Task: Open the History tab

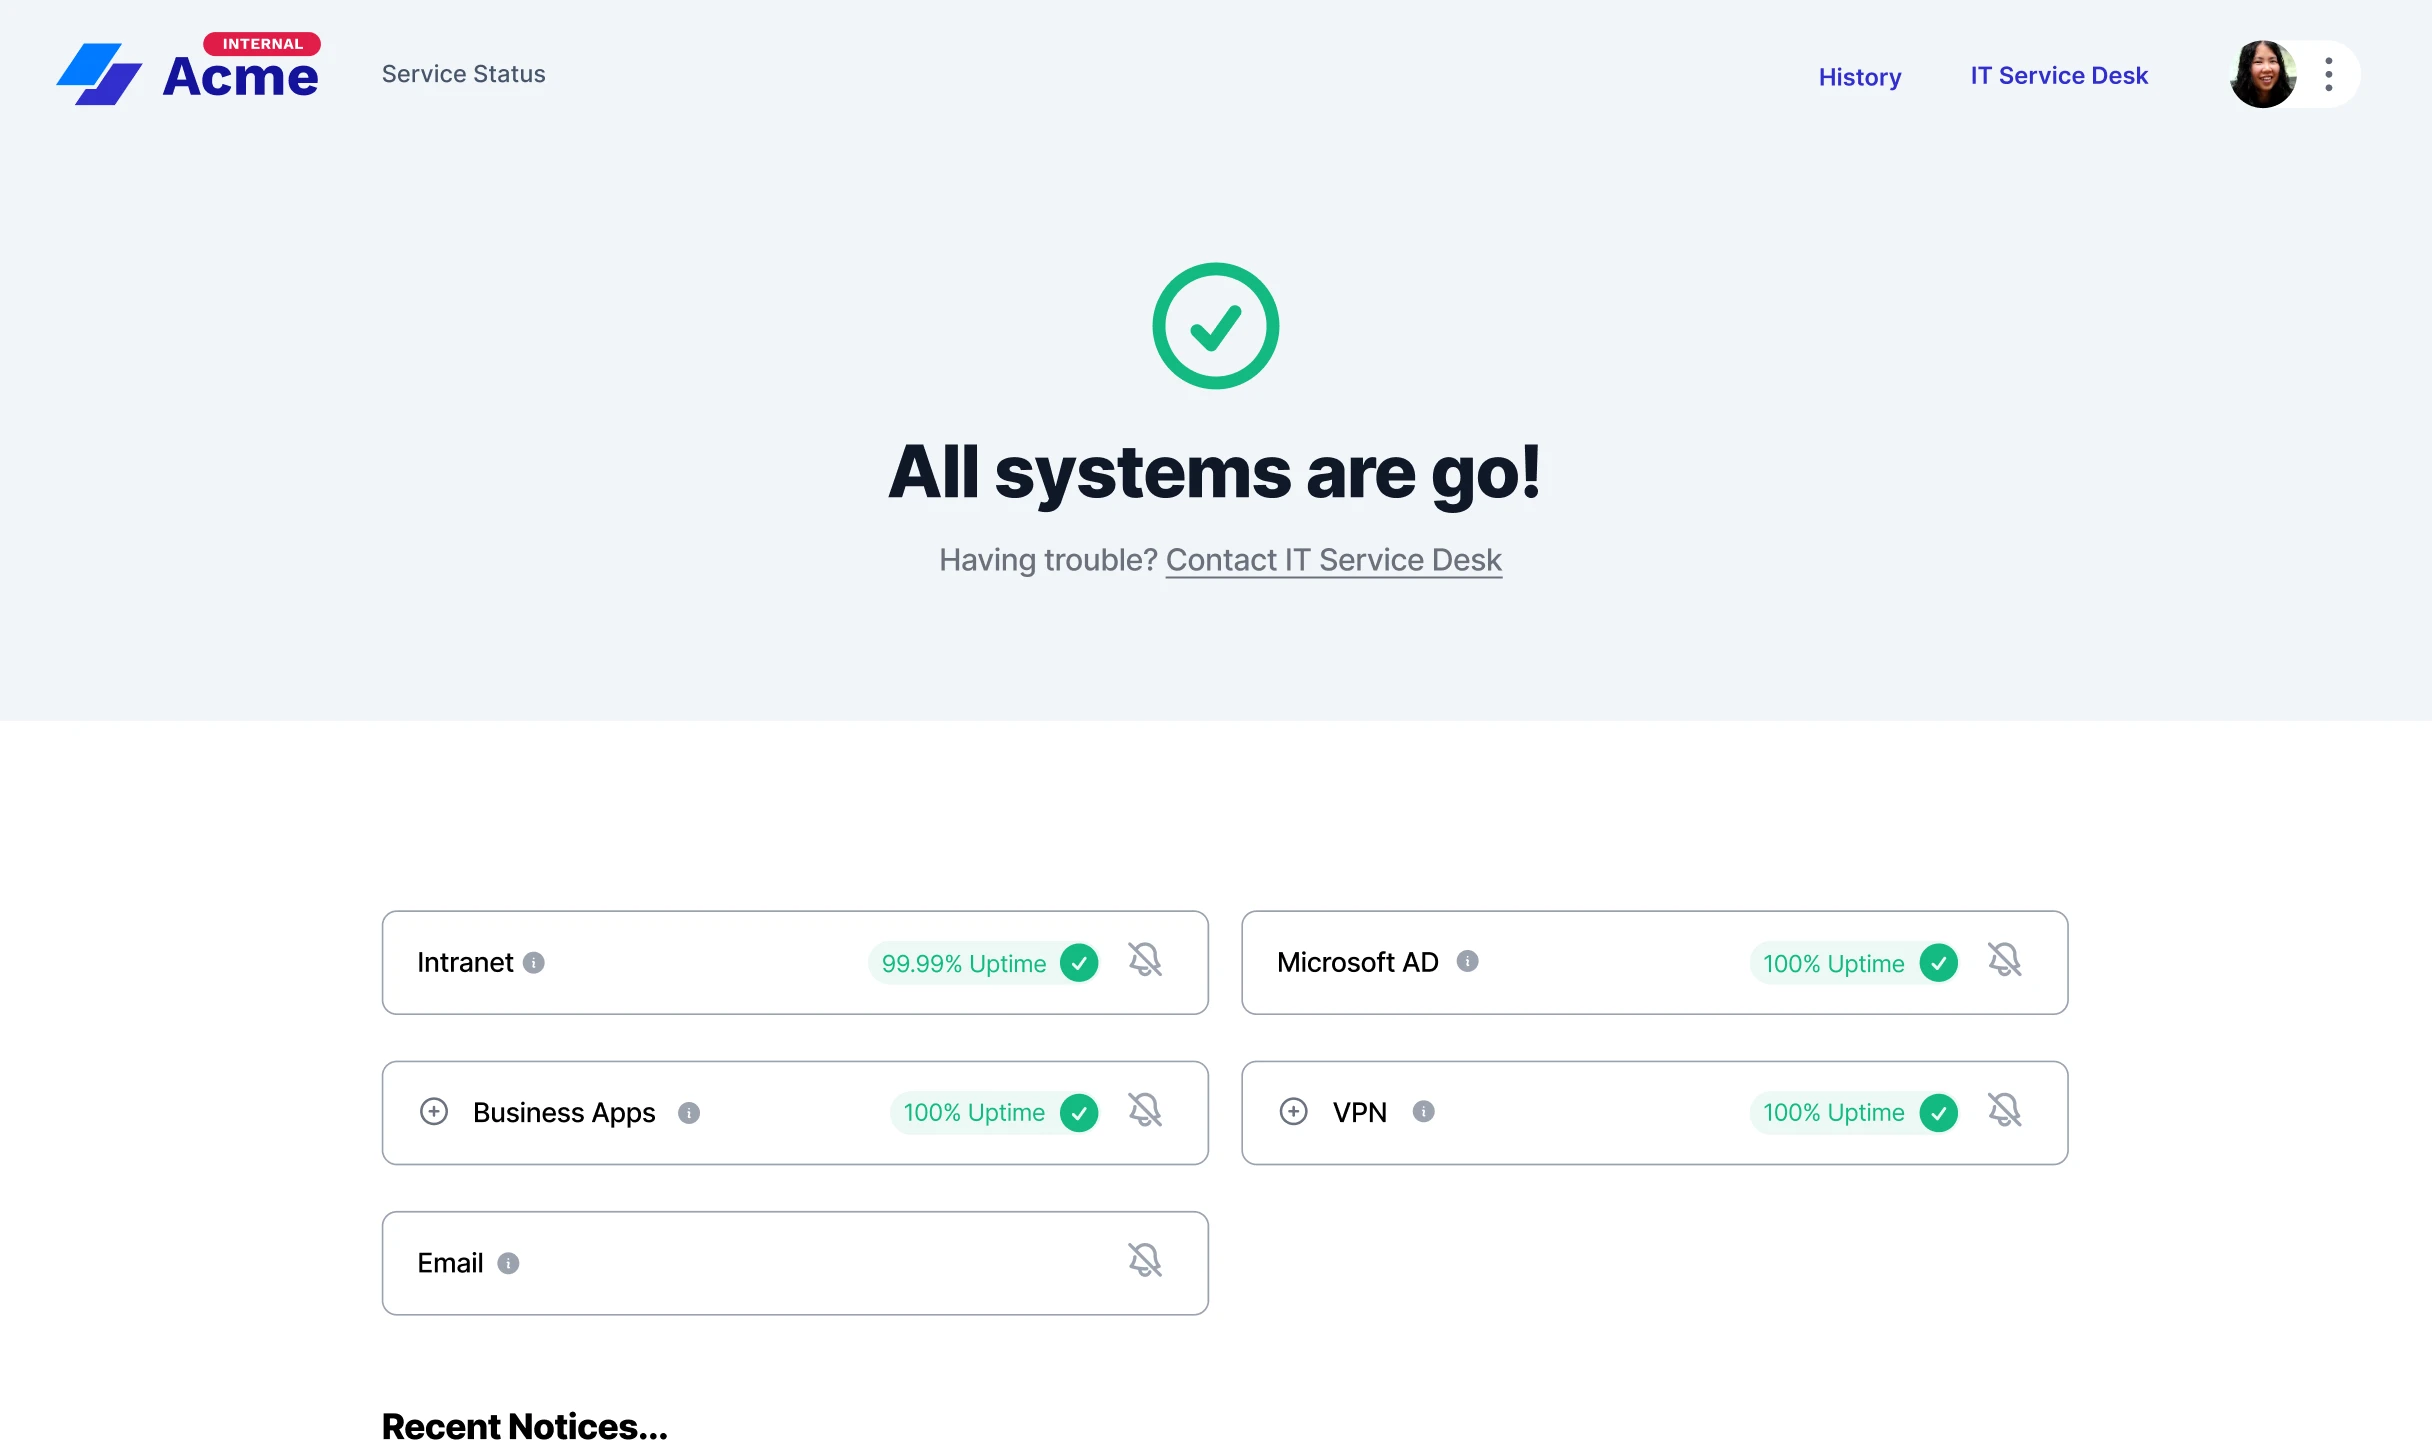Action: coord(1858,74)
